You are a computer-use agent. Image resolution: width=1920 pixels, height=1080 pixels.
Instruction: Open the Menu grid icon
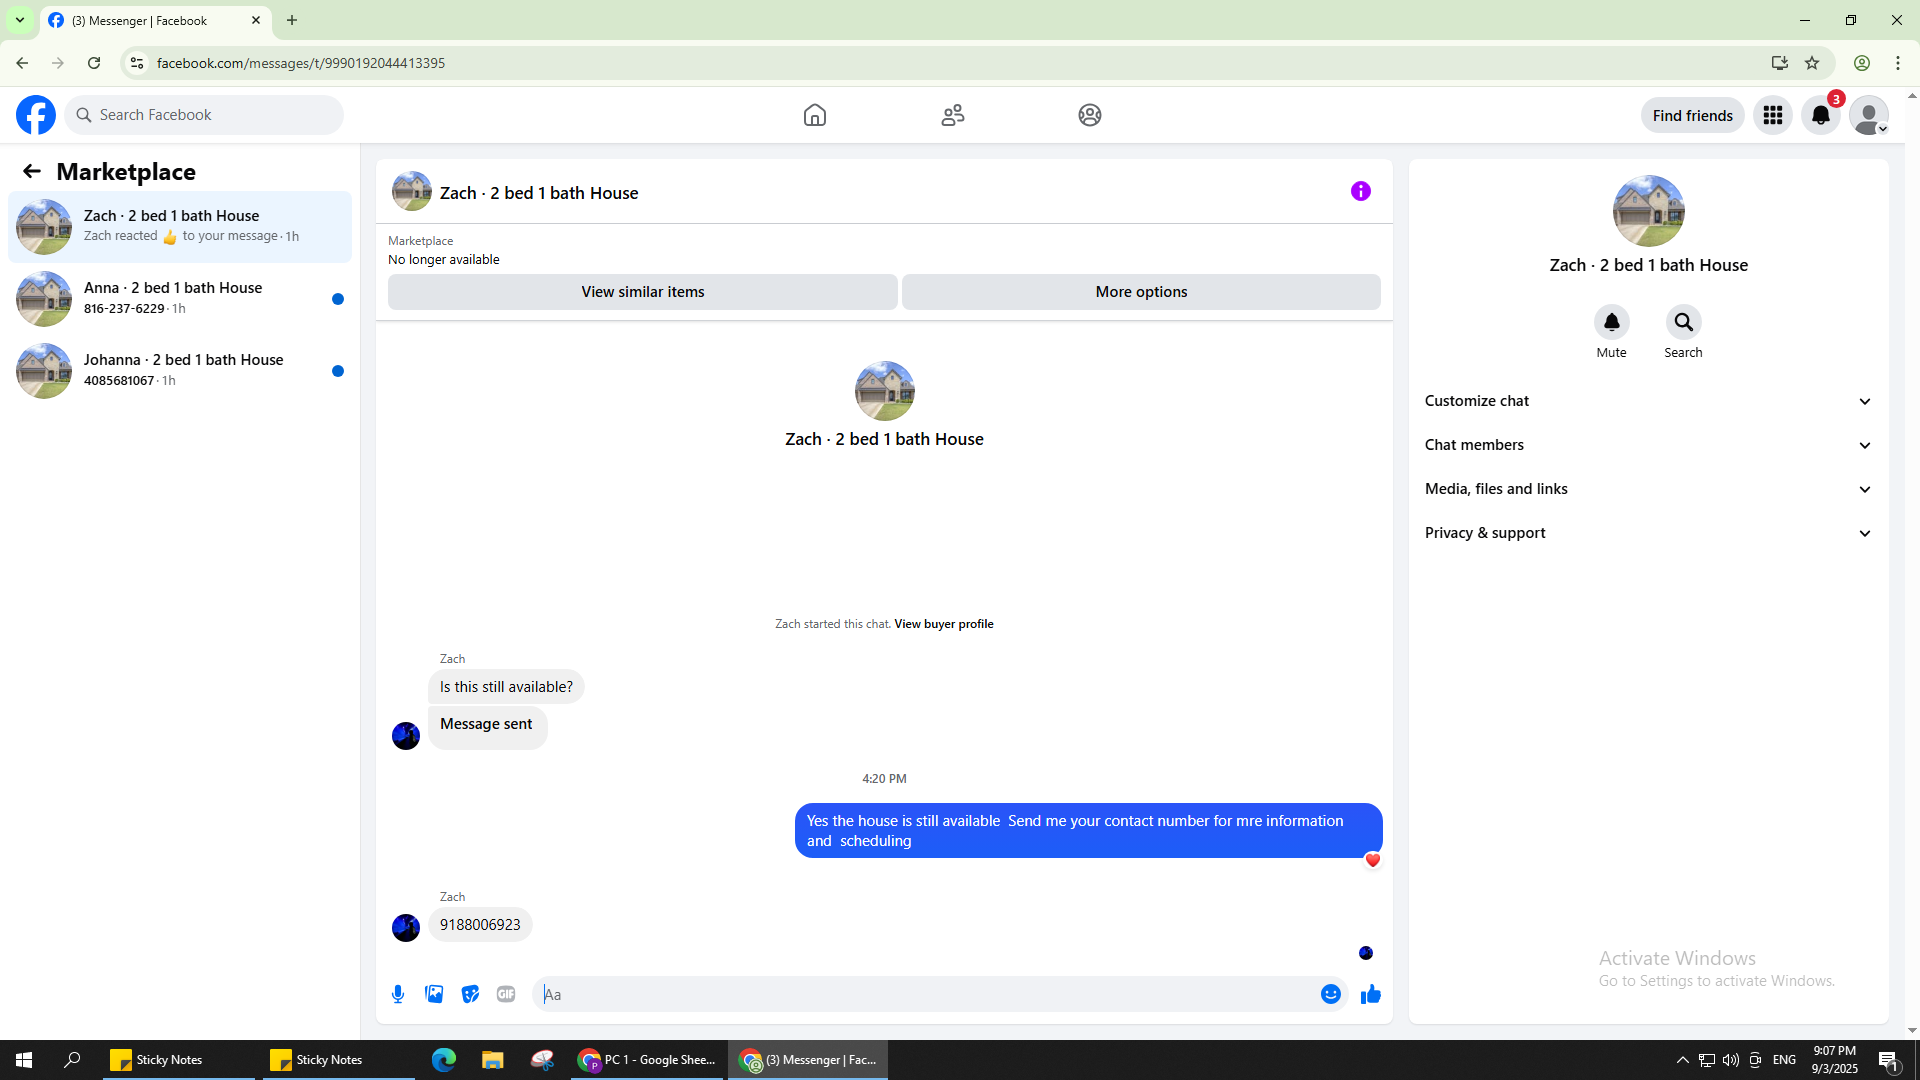[x=1773, y=115]
